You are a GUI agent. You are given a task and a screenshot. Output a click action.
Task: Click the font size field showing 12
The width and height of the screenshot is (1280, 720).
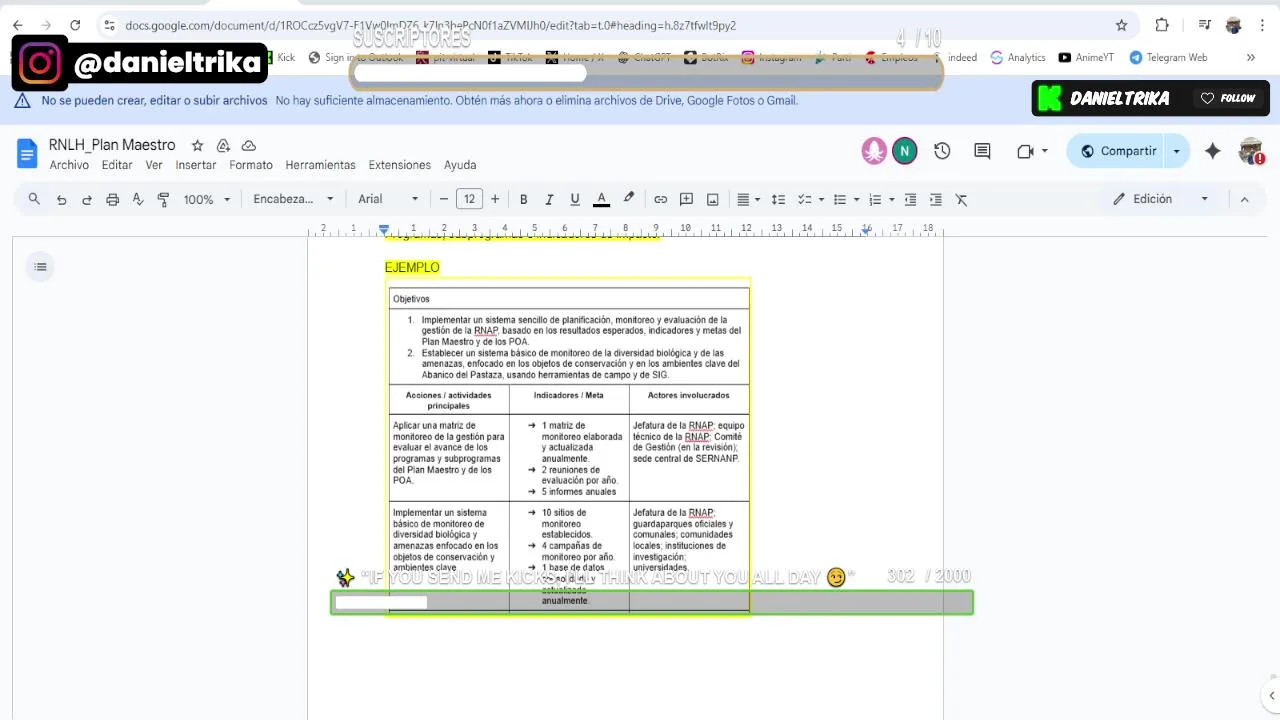pyautogui.click(x=469, y=199)
